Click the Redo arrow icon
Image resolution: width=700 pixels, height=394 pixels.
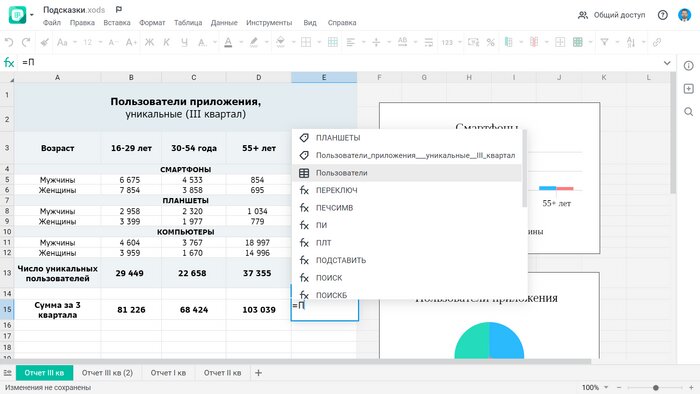pyautogui.click(x=26, y=42)
